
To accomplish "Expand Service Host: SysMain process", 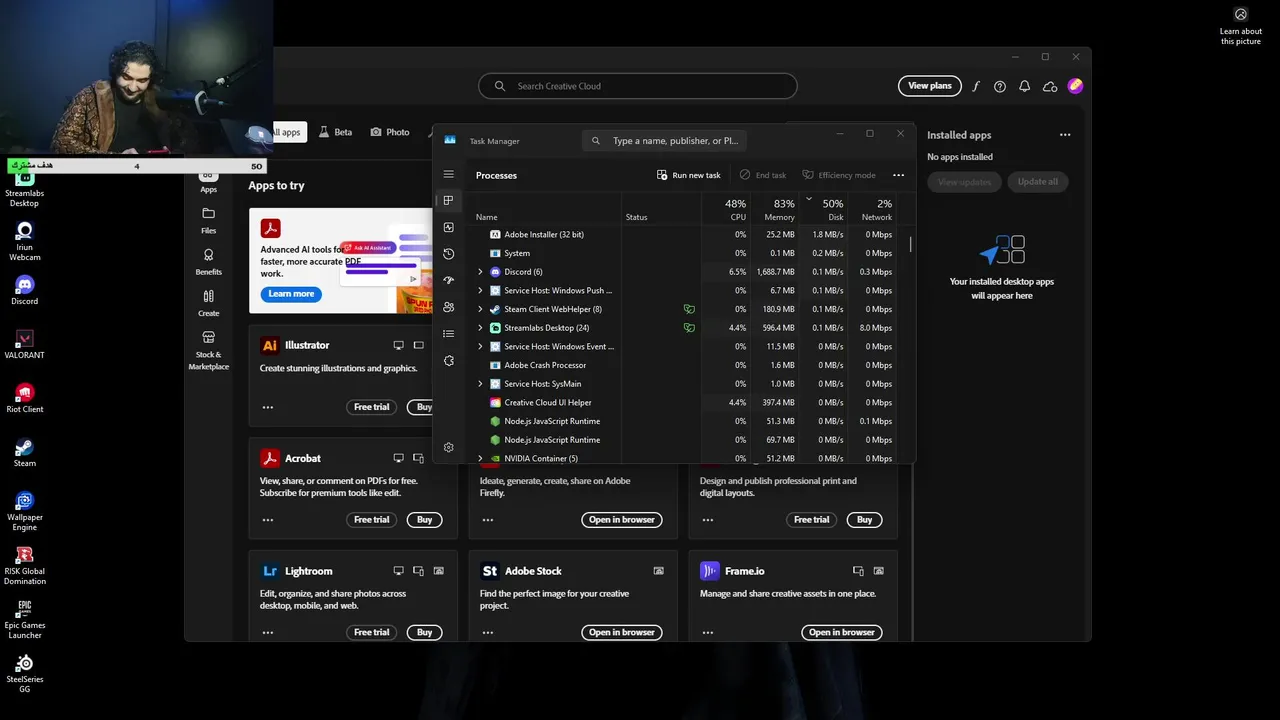I will (480, 384).
